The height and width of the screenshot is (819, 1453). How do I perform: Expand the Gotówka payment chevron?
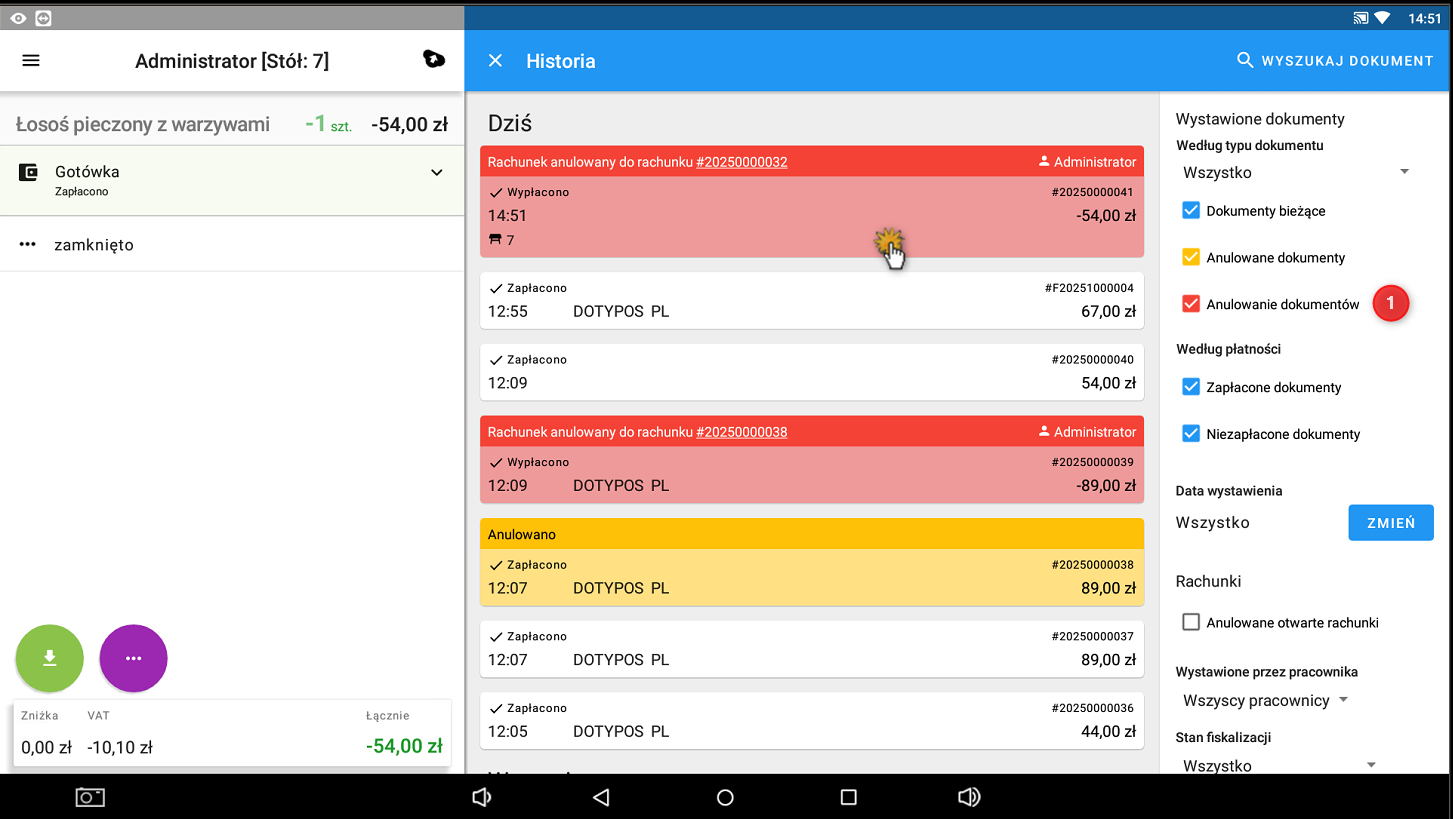pyautogui.click(x=436, y=173)
